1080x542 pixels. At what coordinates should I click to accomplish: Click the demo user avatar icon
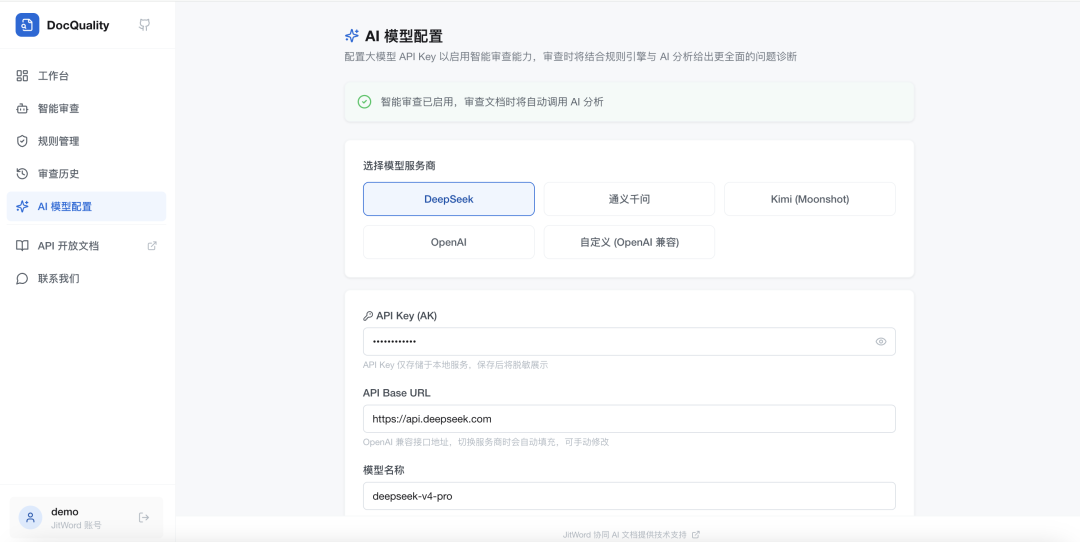[x=30, y=518]
